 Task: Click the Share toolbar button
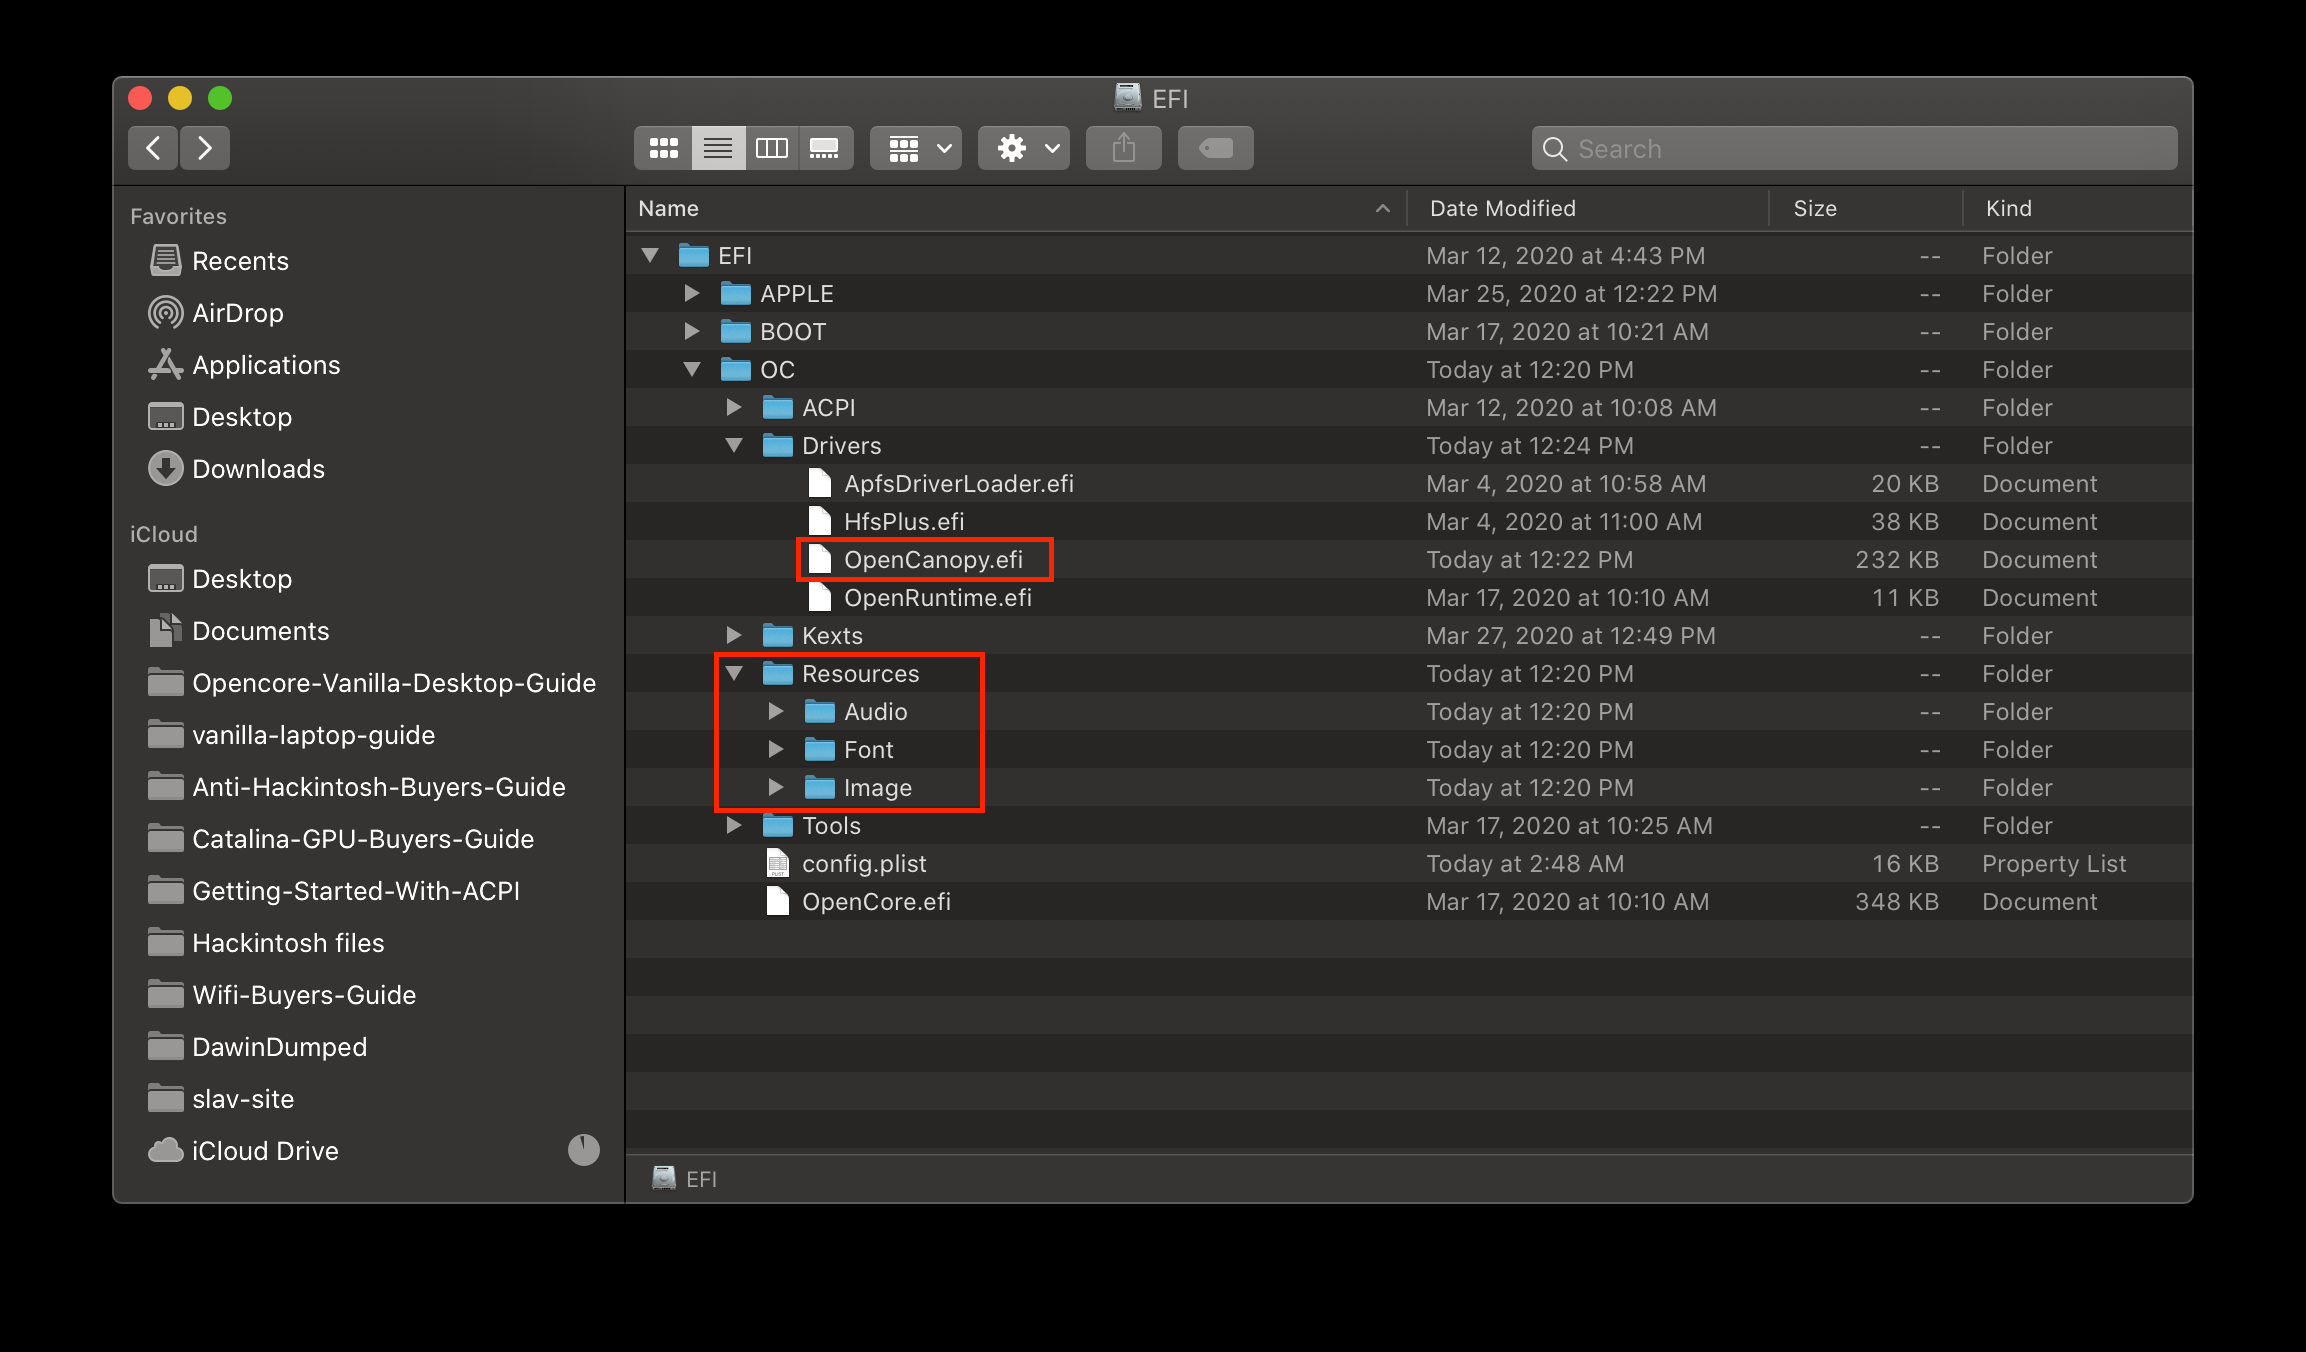[x=1123, y=149]
